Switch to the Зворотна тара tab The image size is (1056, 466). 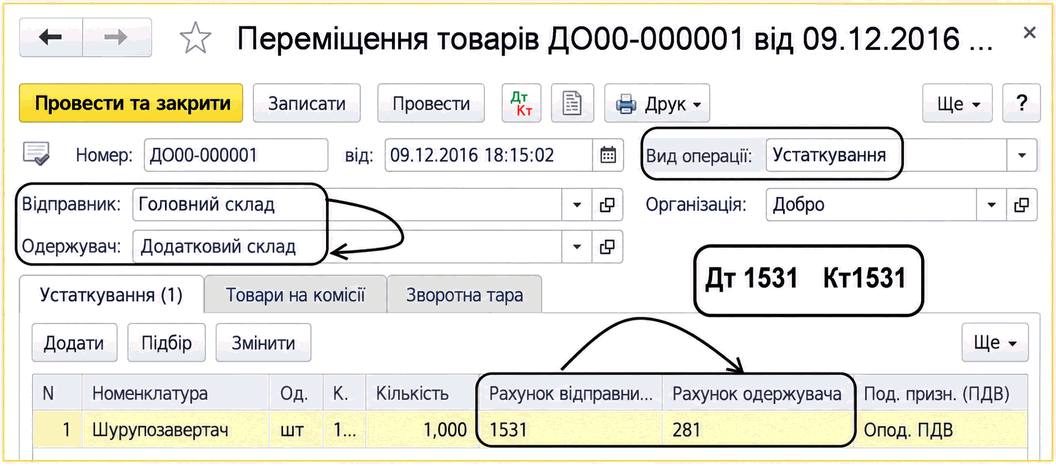tap(464, 294)
